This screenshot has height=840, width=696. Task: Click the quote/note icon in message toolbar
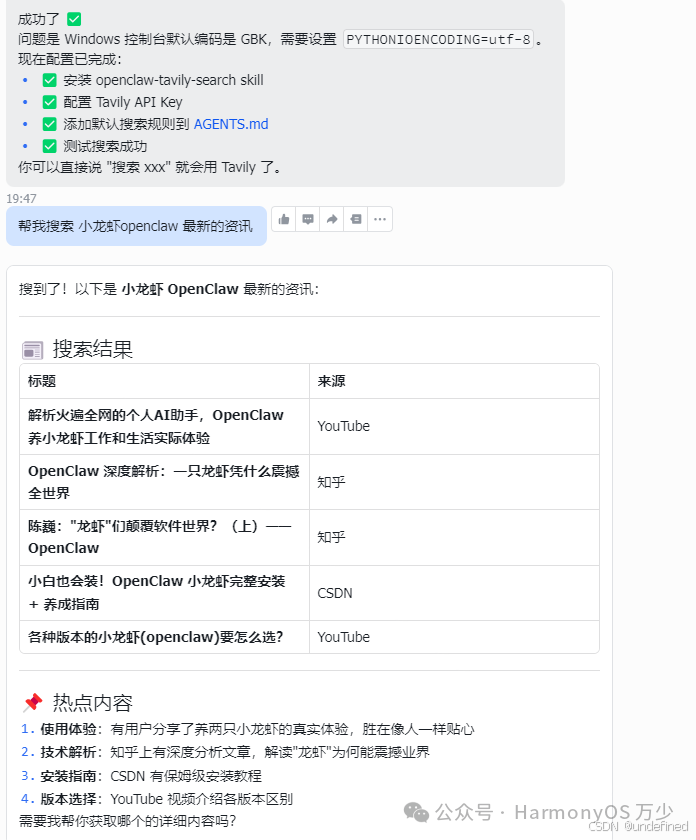356,219
